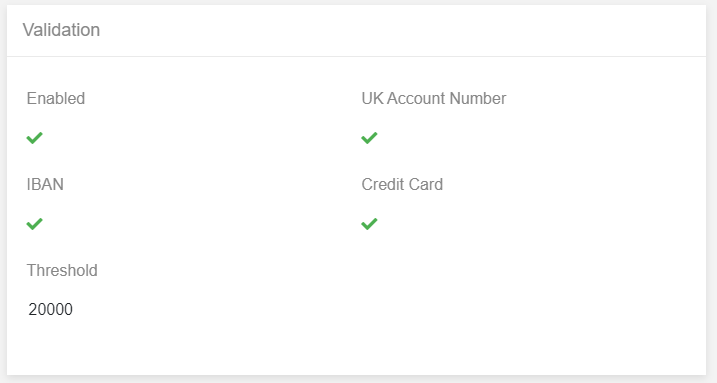
Task: Click the Threshold field label
Action: (x=62, y=270)
